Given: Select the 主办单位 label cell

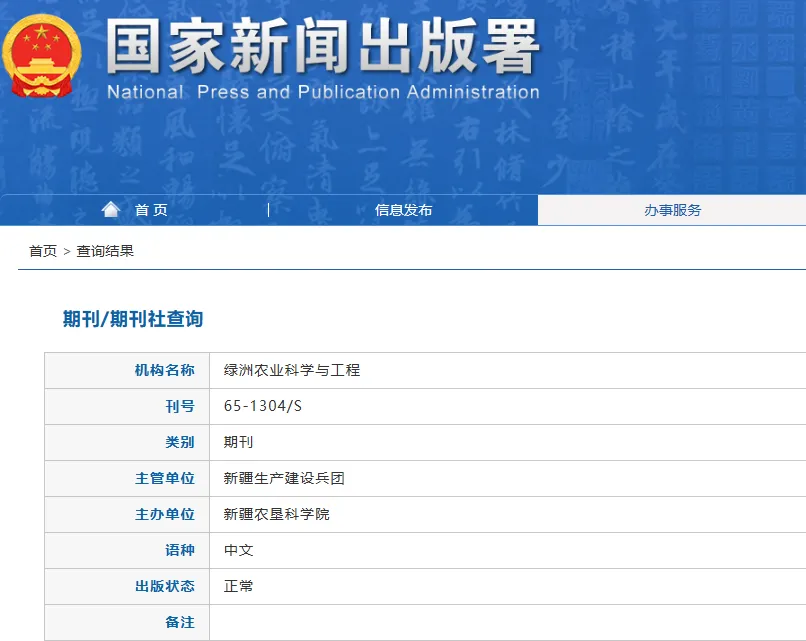Looking at the screenshot, I should pyautogui.click(x=127, y=515).
